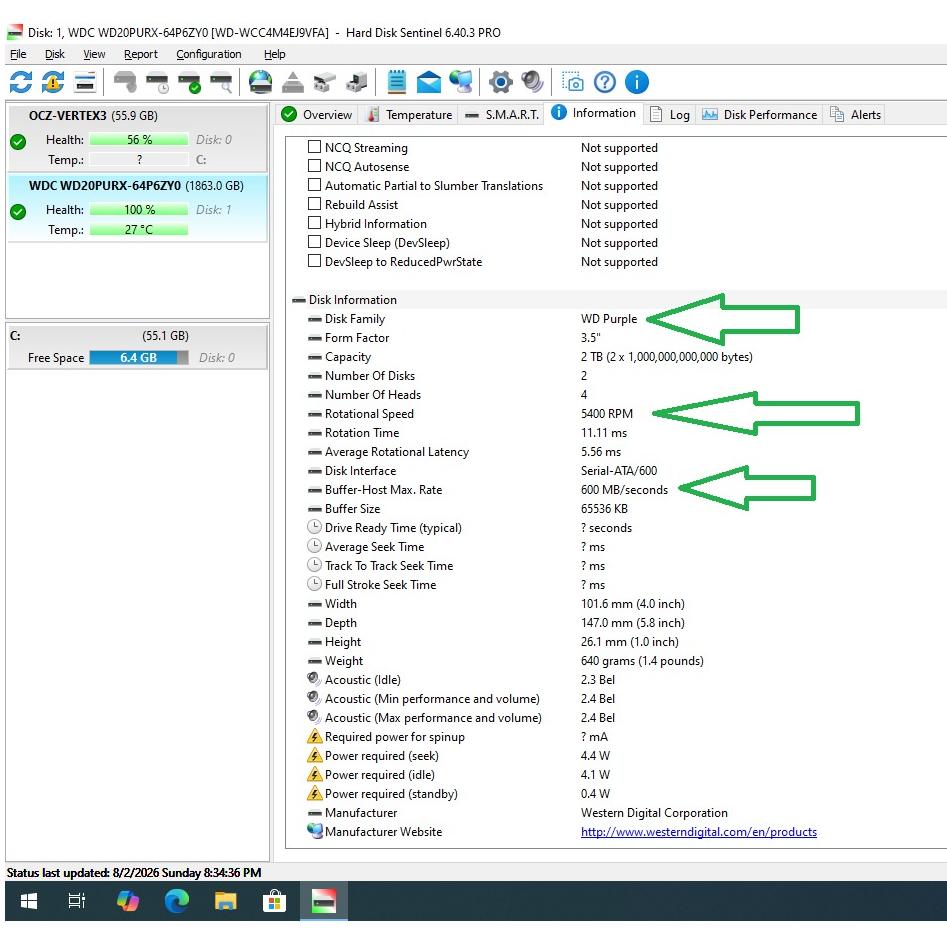Click the 'Serial-ATA/600' interface value

tap(618, 470)
